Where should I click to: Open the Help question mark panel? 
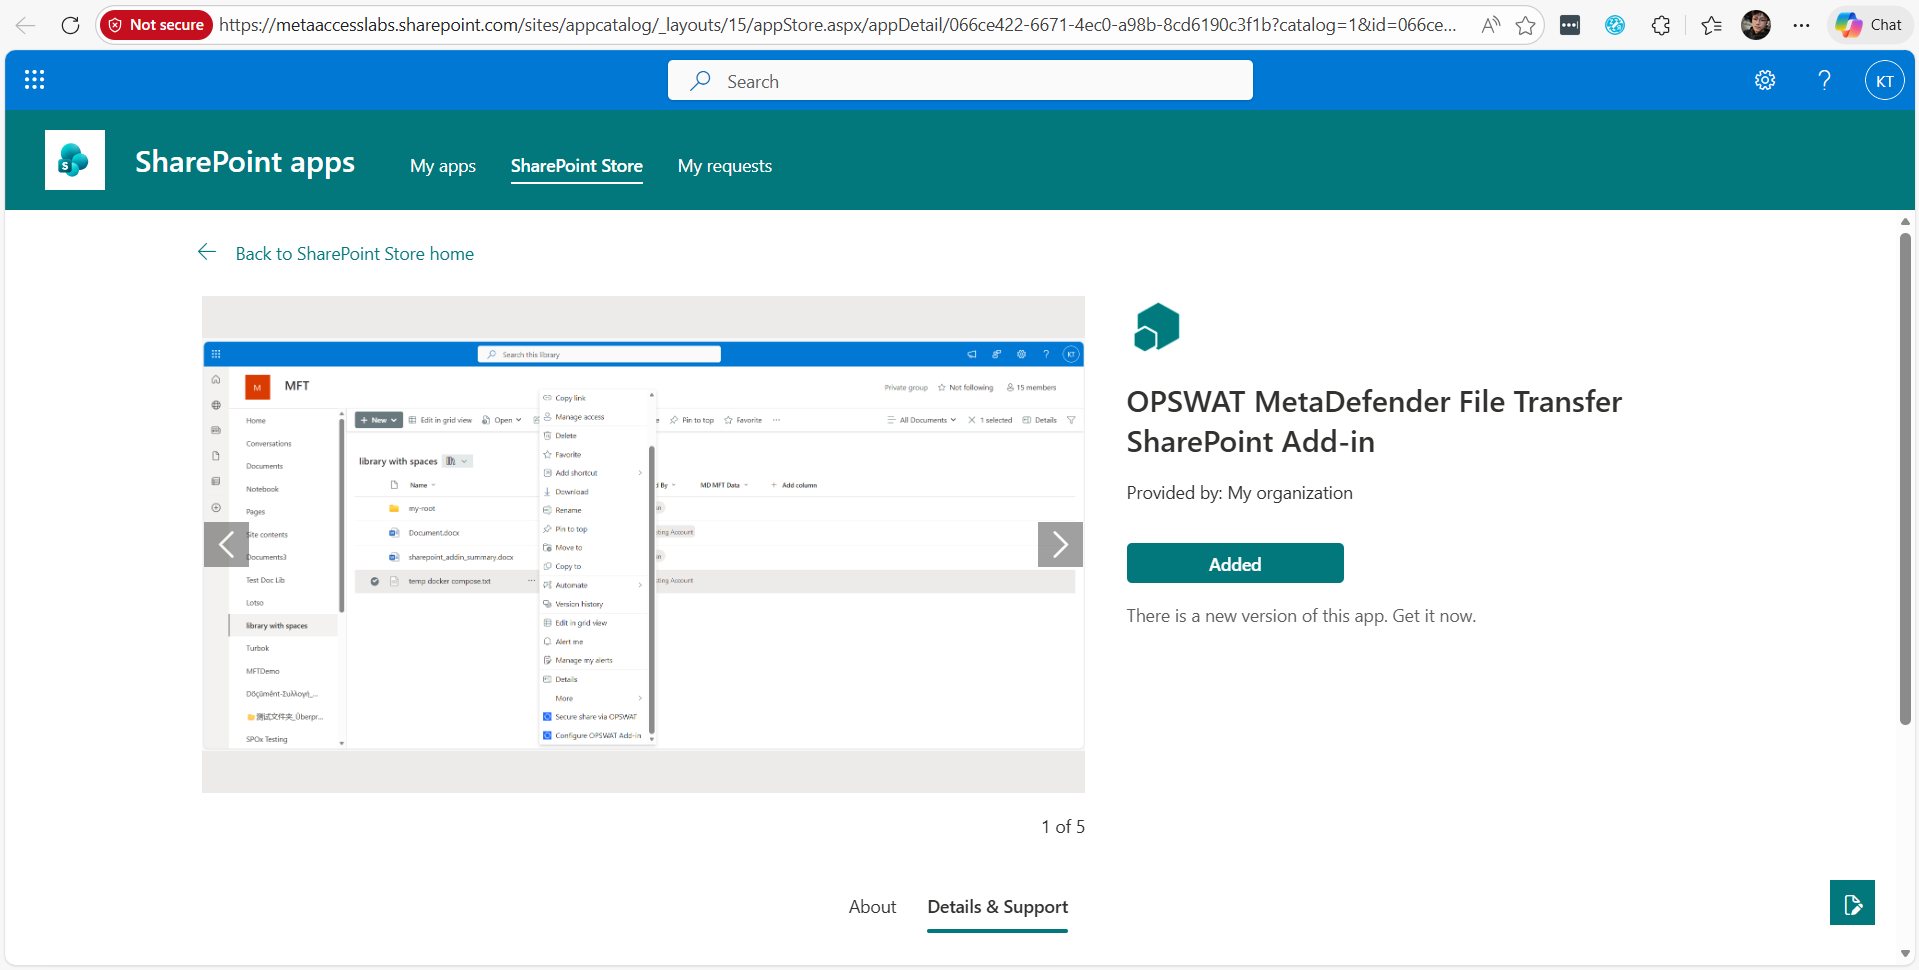click(1824, 80)
